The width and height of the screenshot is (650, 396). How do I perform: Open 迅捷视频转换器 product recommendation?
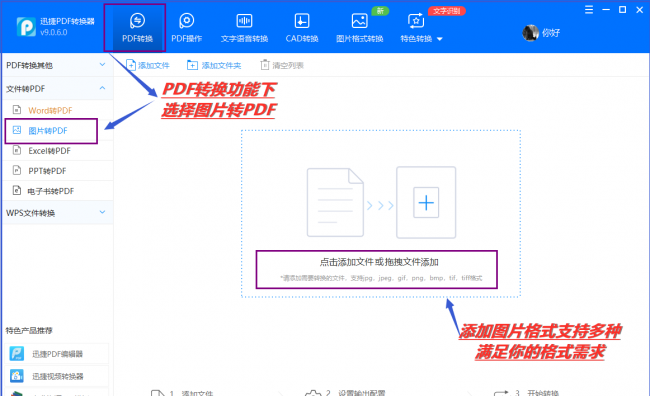point(57,376)
